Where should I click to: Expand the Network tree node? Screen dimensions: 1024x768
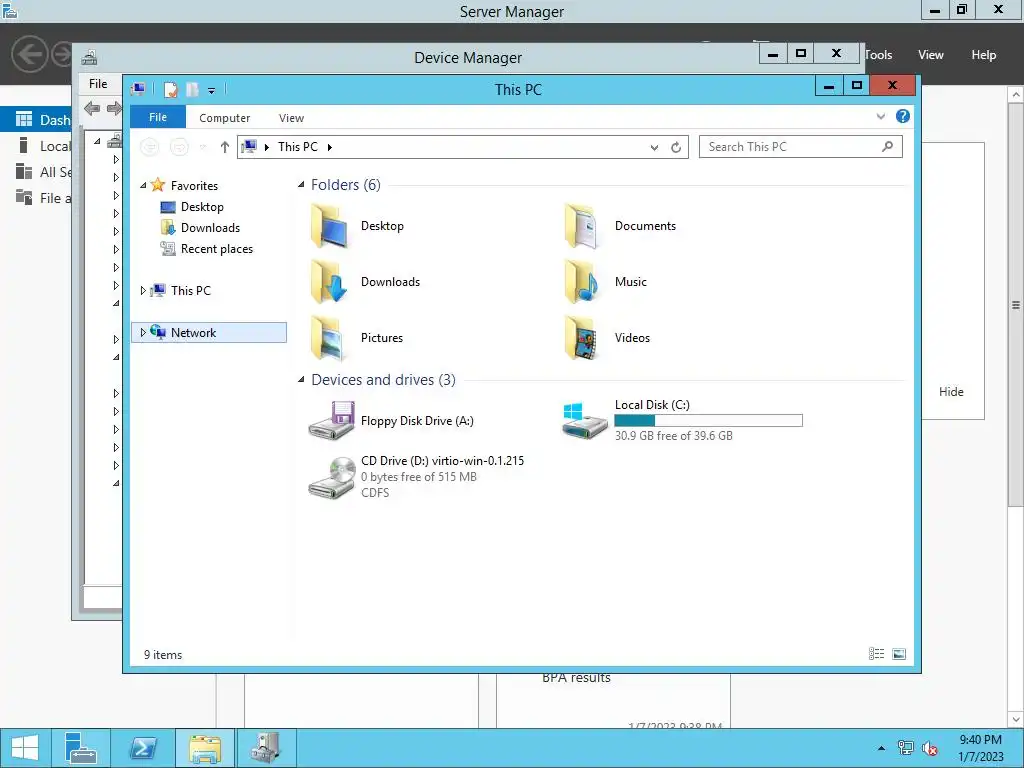pos(143,332)
